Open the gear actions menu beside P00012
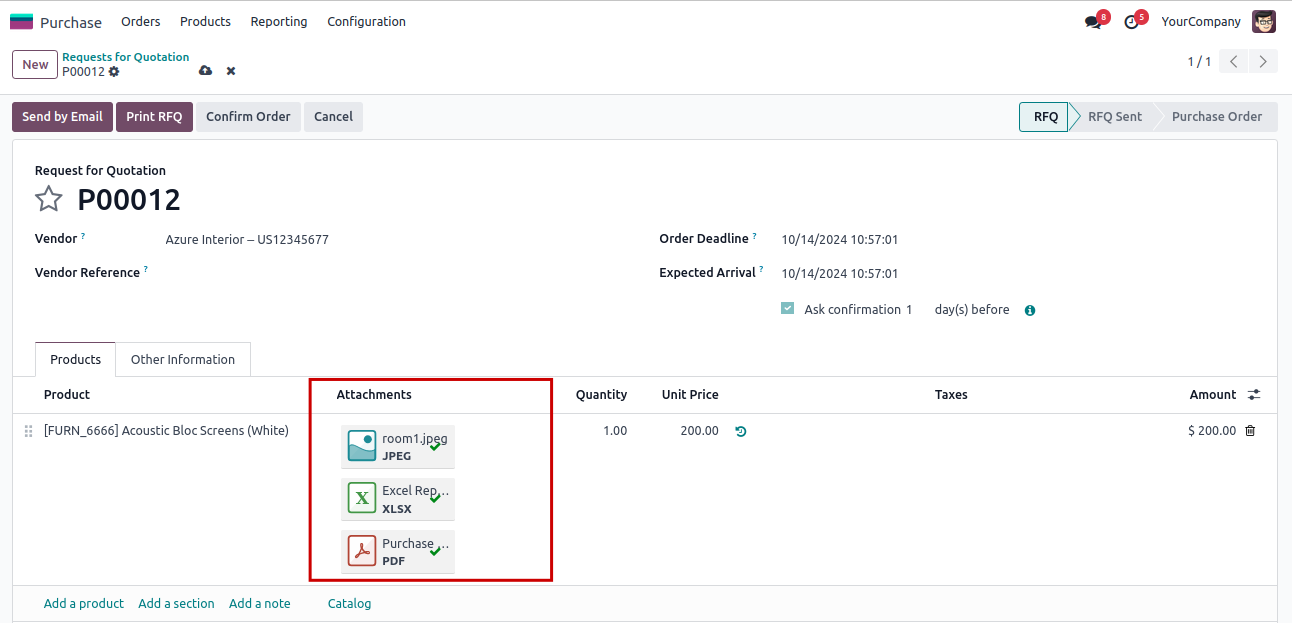The width and height of the screenshot is (1292, 623). pyautogui.click(x=114, y=72)
